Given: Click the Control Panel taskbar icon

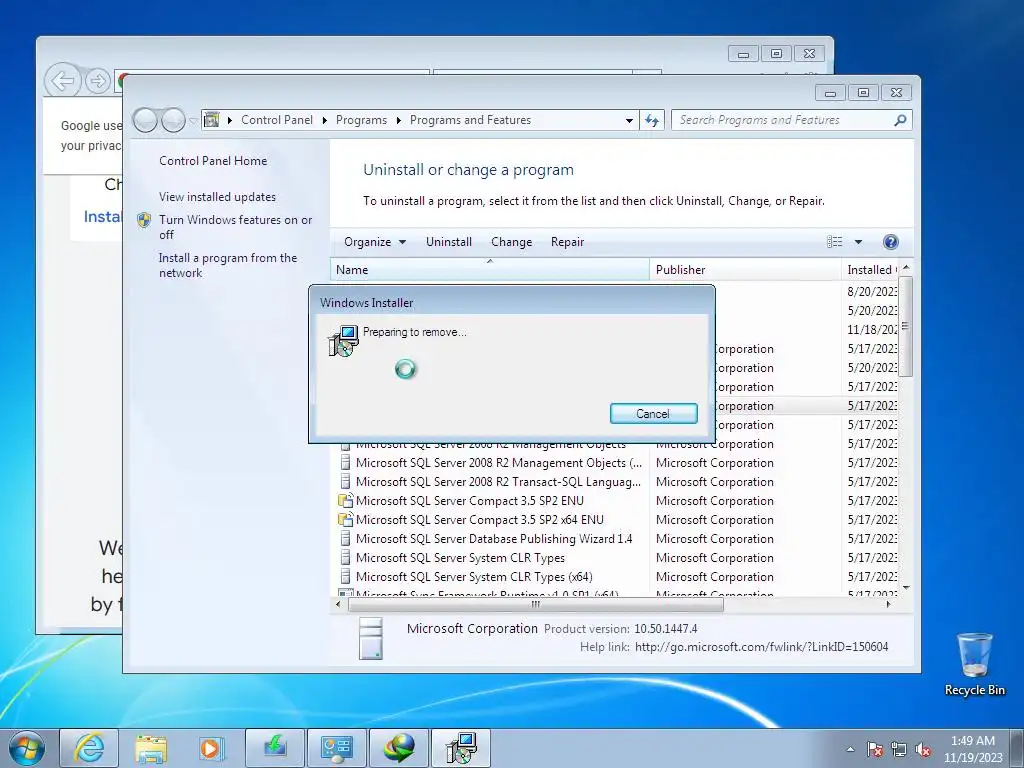Looking at the screenshot, I should [x=337, y=748].
